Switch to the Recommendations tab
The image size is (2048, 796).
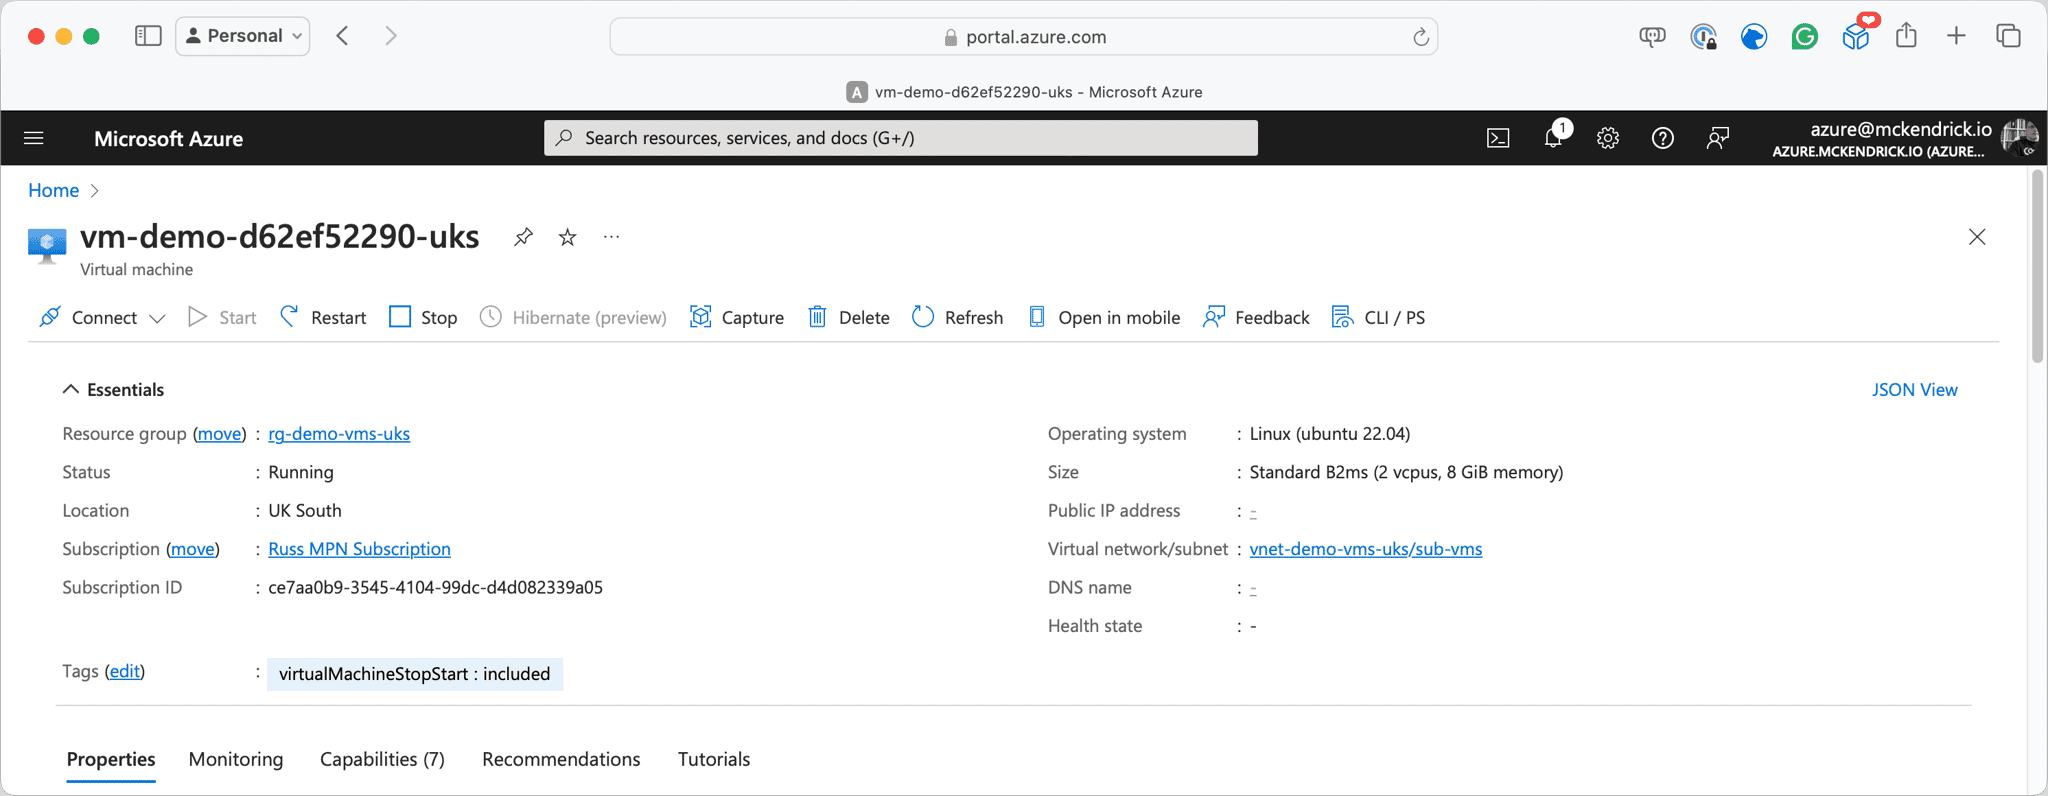(561, 759)
